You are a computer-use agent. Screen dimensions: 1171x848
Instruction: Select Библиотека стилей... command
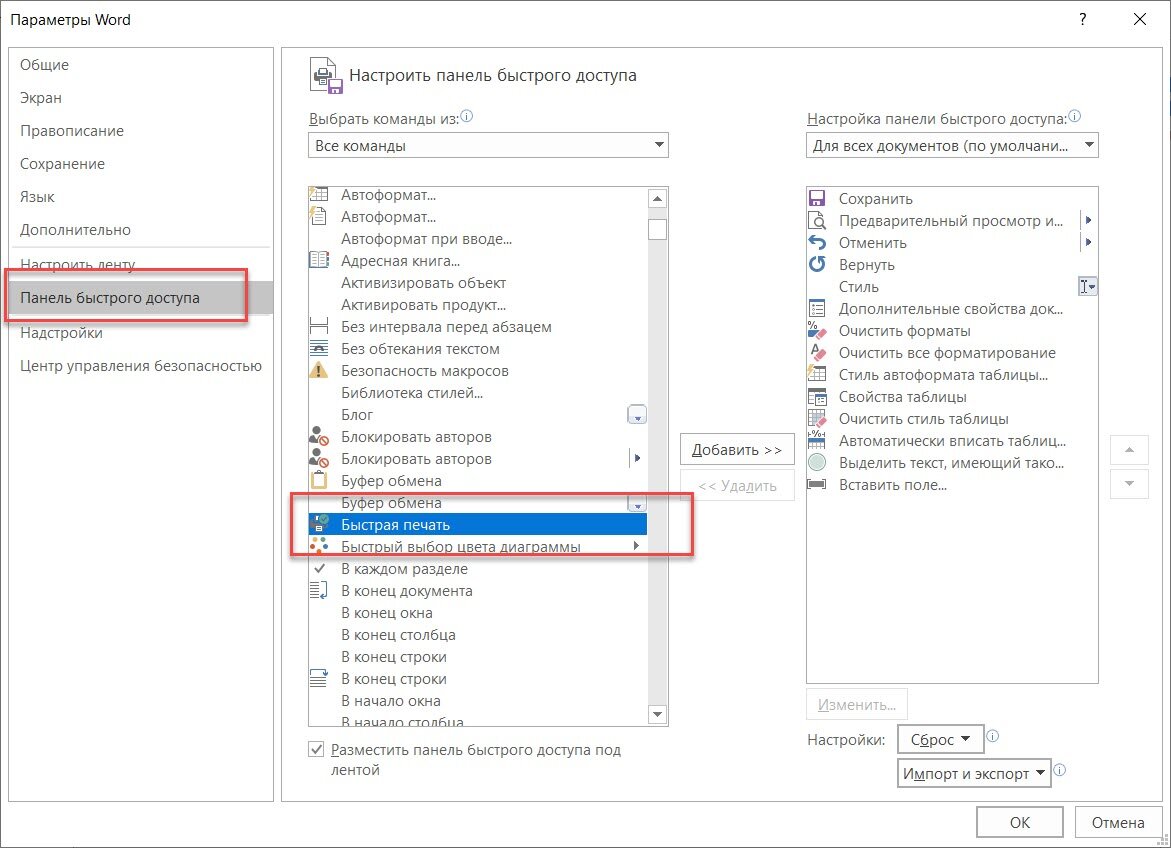pos(478,392)
